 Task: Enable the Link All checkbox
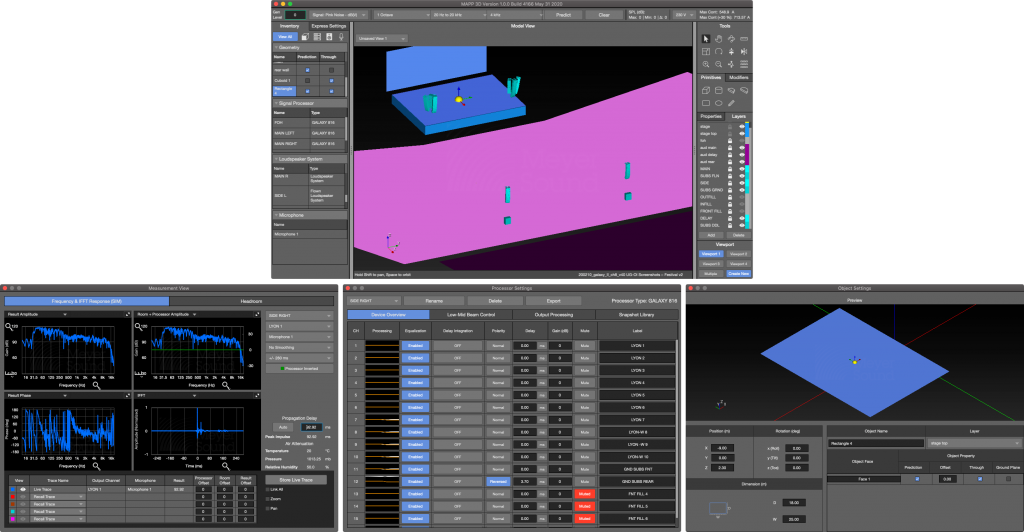coord(268,490)
